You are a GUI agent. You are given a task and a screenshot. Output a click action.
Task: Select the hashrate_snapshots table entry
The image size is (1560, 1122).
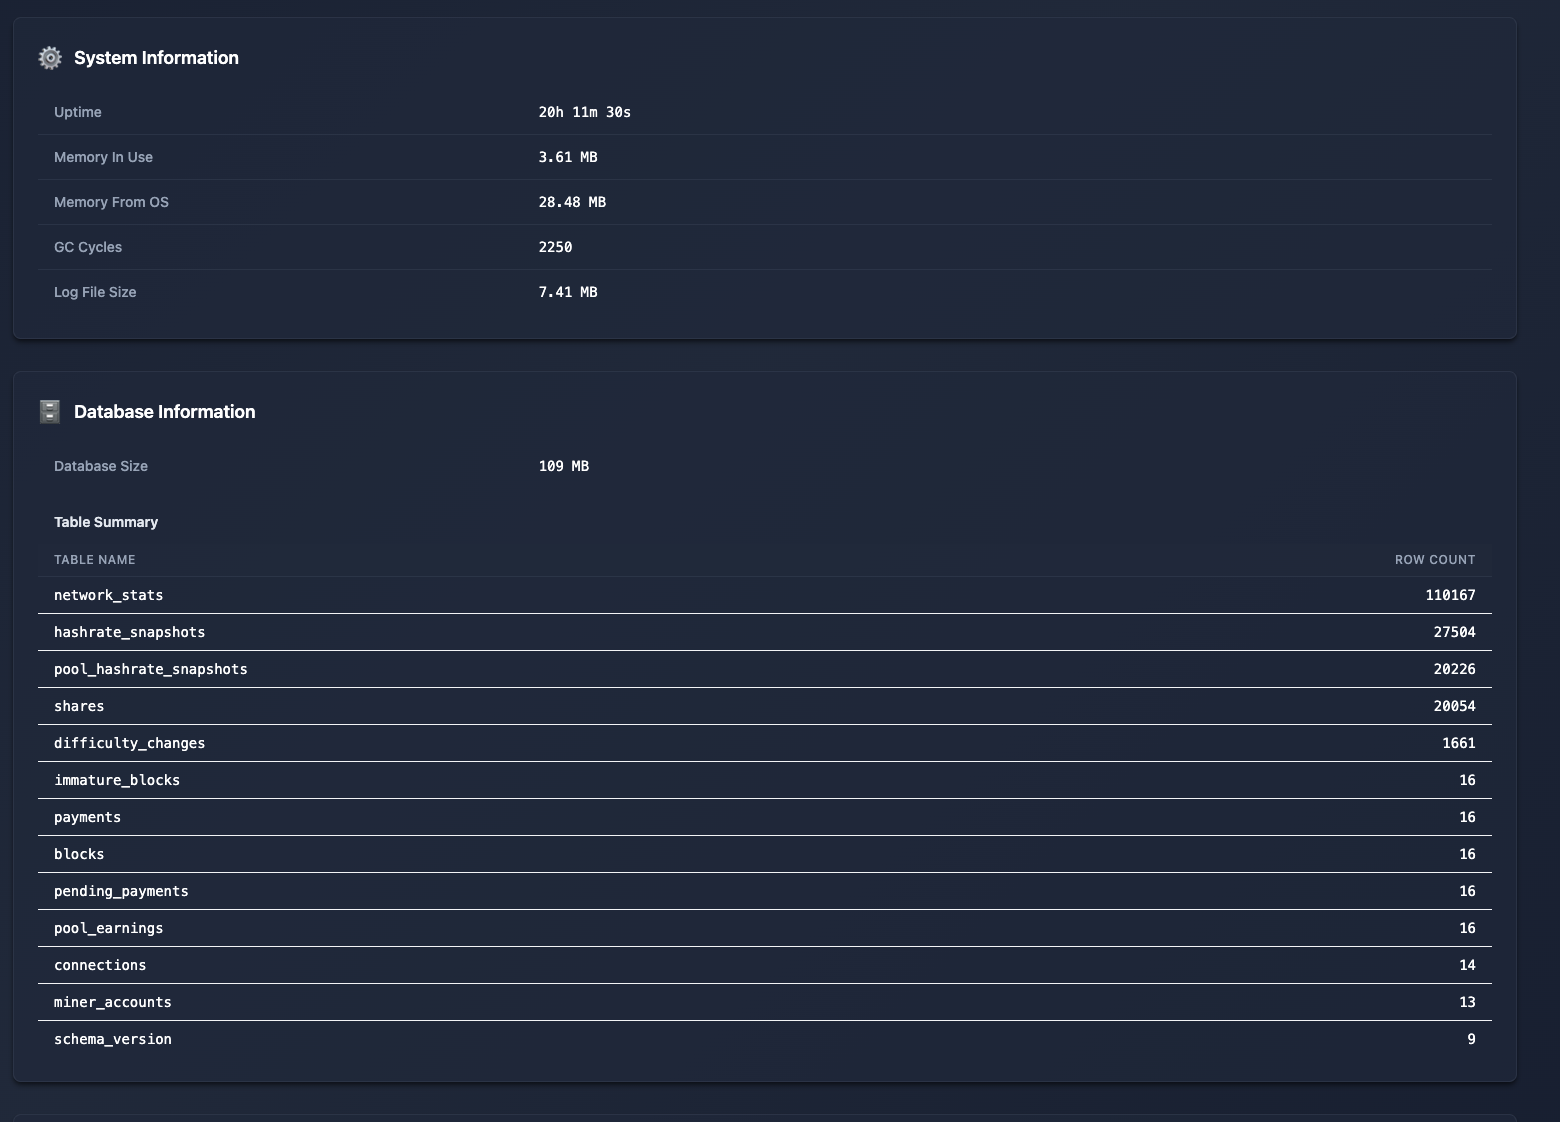coord(129,632)
